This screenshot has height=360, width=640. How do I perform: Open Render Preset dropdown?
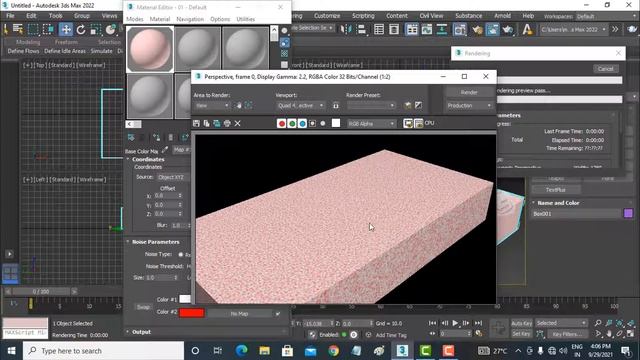coord(371,106)
